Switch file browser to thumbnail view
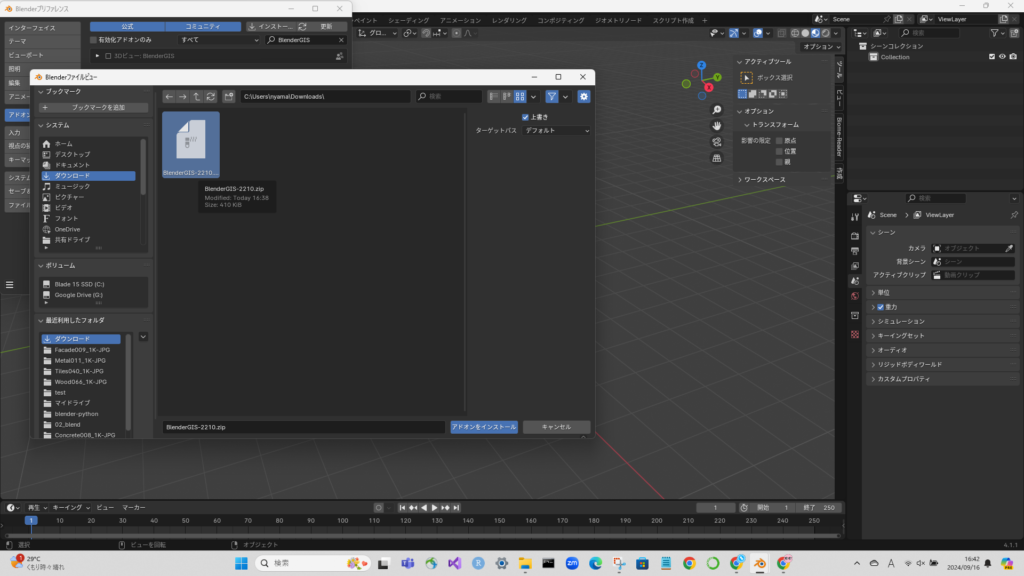This screenshot has width=1024, height=576. [x=520, y=96]
